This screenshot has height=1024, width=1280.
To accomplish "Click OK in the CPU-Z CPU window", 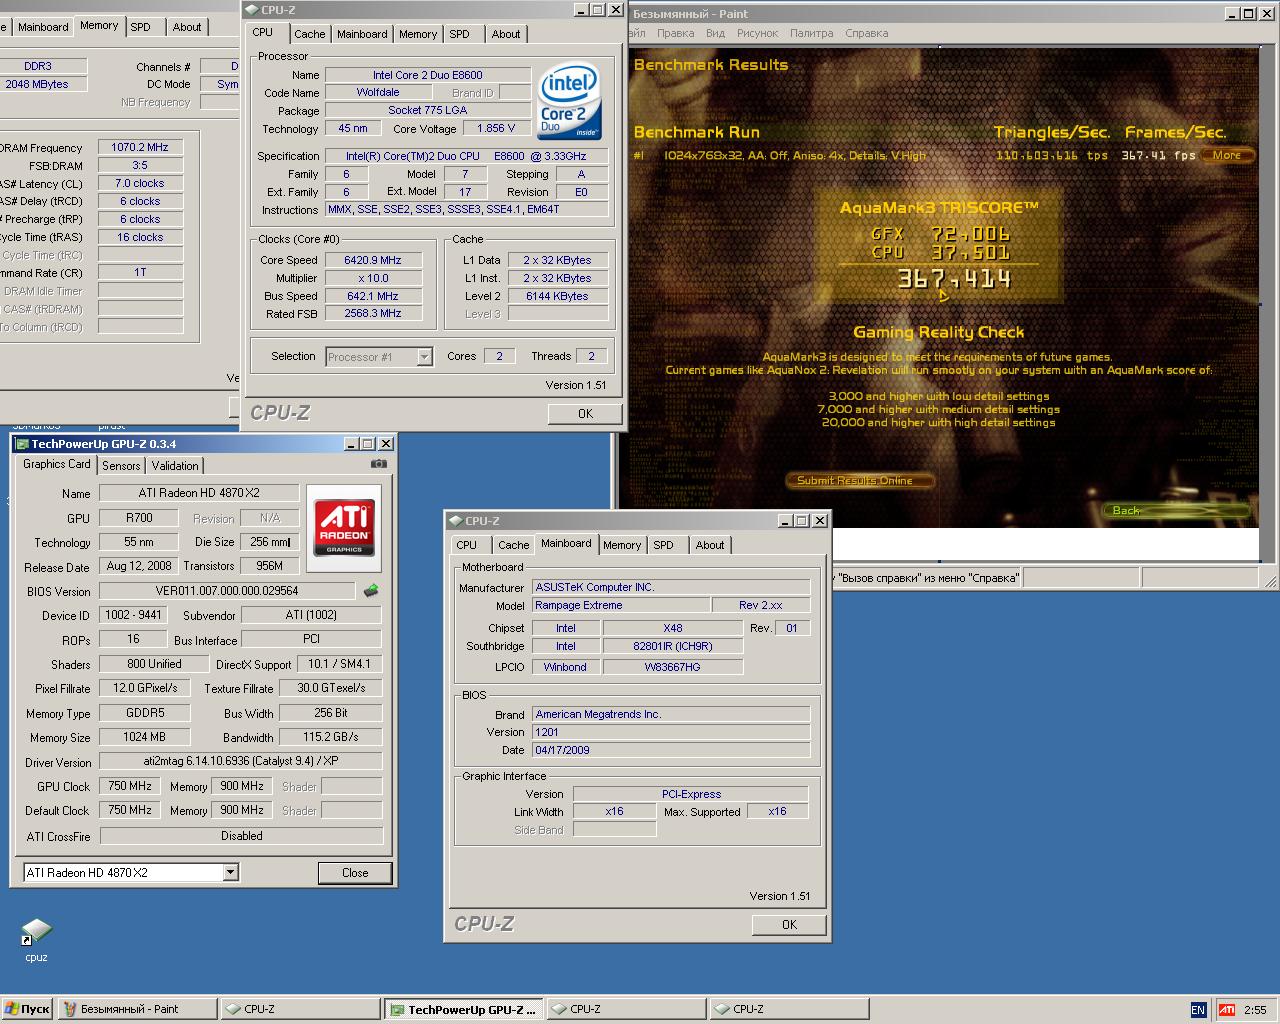I will click(x=585, y=413).
